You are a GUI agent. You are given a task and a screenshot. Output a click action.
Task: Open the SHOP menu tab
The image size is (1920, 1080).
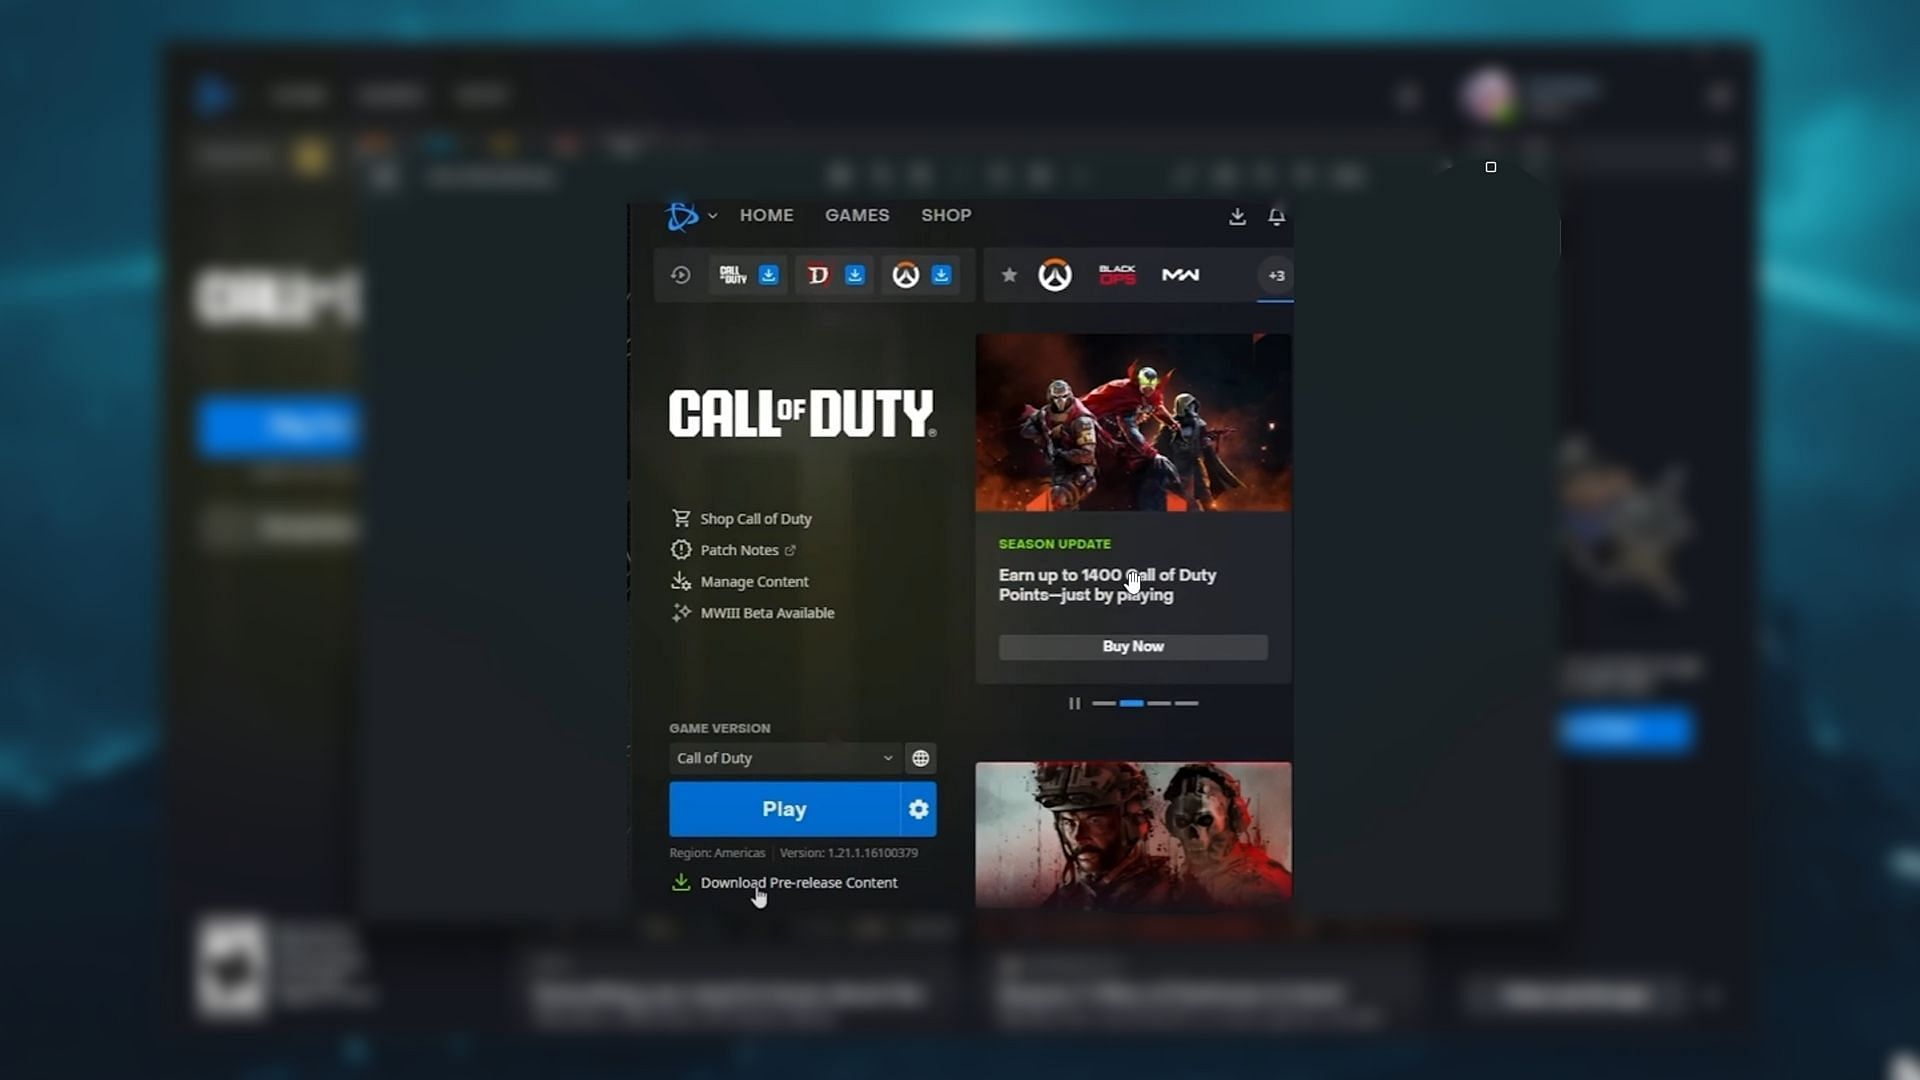[x=945, y=215]
